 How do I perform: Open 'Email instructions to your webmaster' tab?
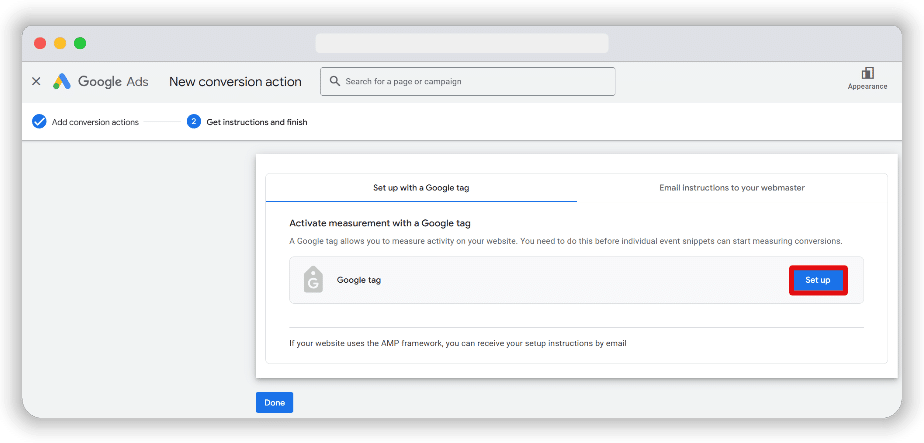(732, 188)
